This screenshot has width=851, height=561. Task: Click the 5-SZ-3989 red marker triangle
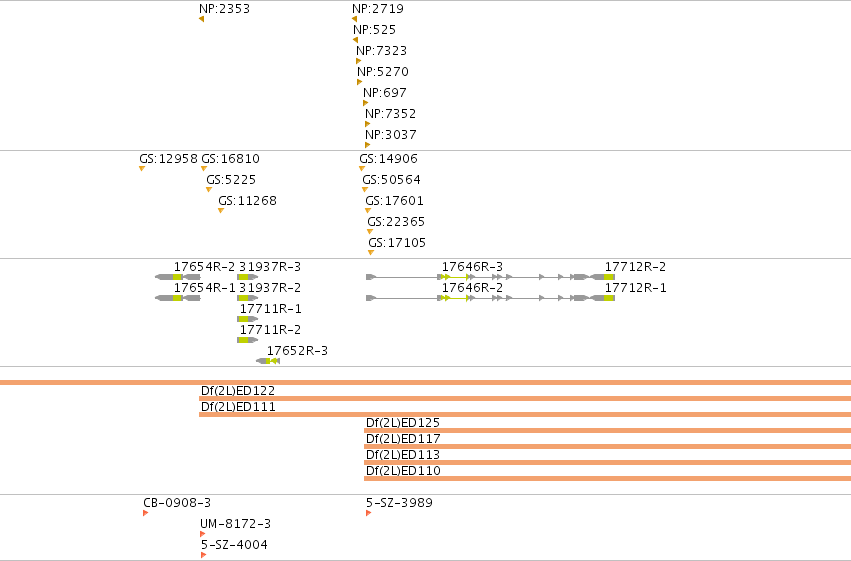[x=369, y=513]
